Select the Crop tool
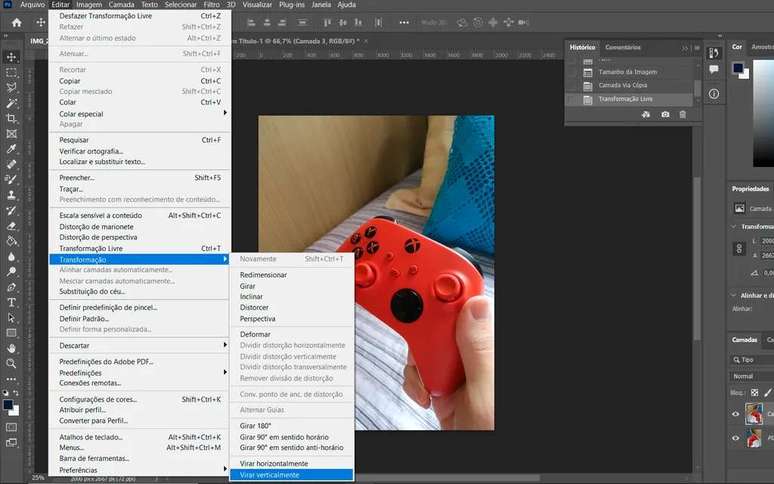This screenshot has width=774, height=484. point(11,118)
